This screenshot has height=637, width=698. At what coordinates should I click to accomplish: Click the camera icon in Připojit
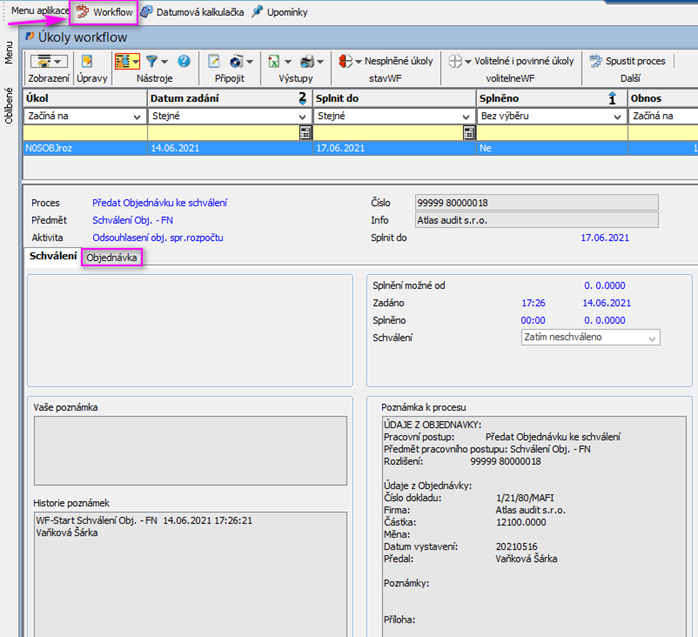click(236, 61)
